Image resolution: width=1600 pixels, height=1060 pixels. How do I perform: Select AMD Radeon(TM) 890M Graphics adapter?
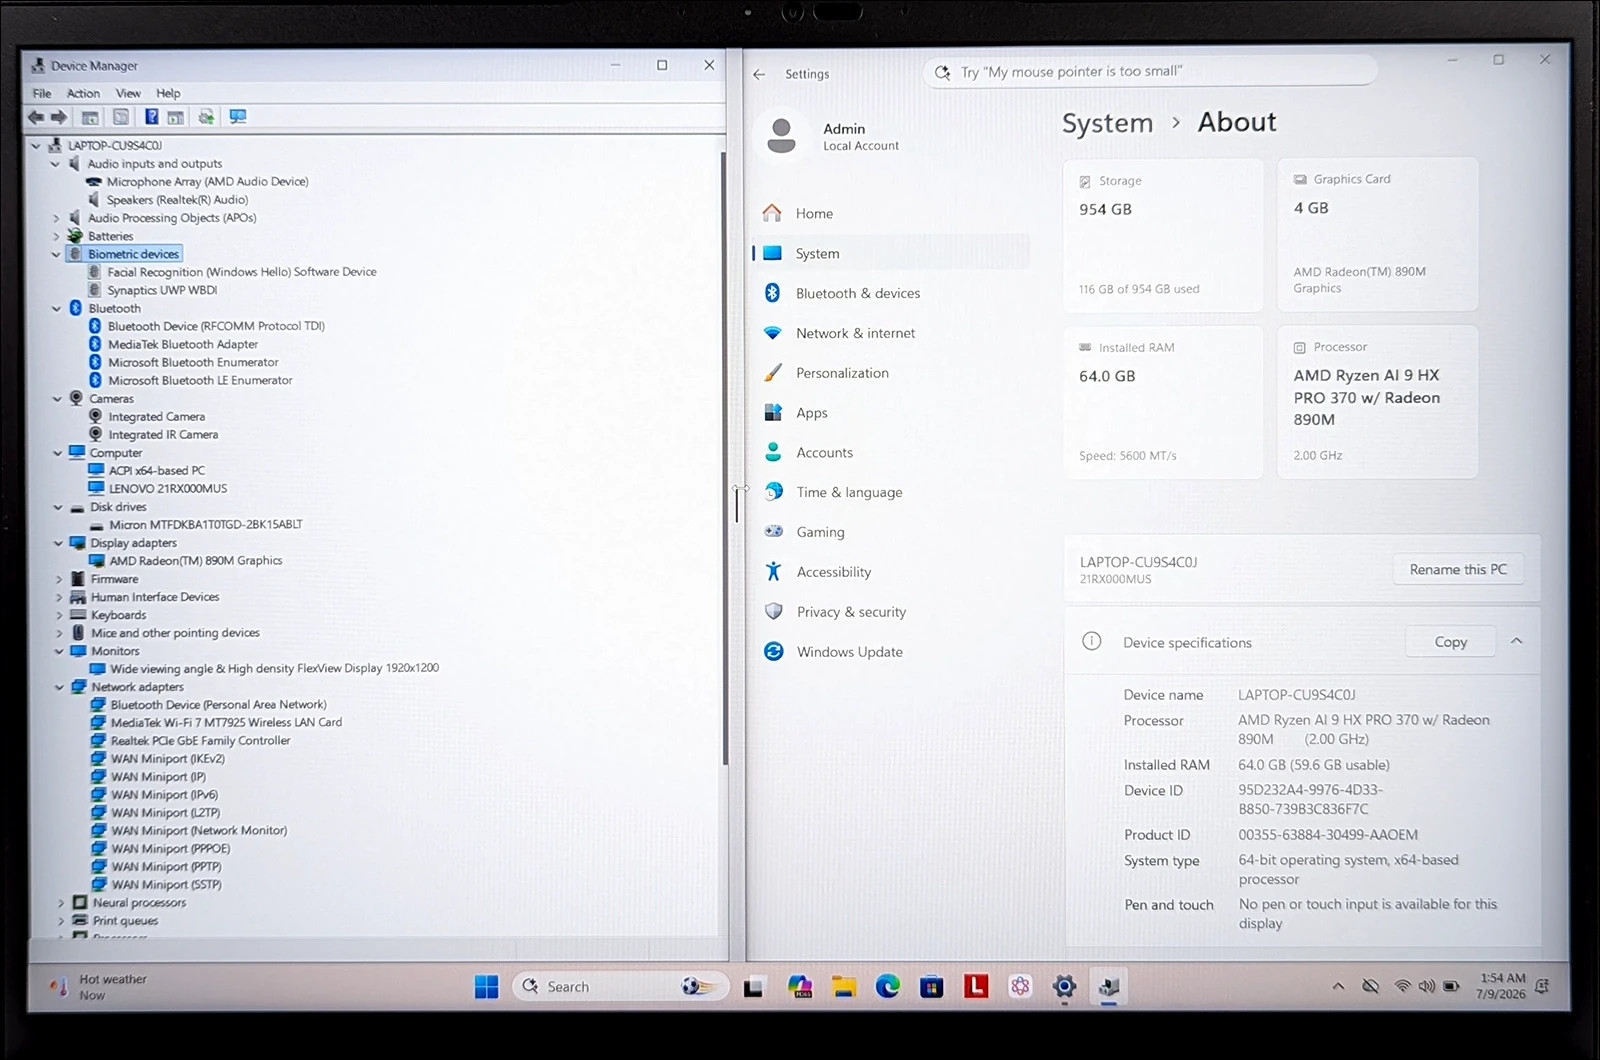point(196,561)
